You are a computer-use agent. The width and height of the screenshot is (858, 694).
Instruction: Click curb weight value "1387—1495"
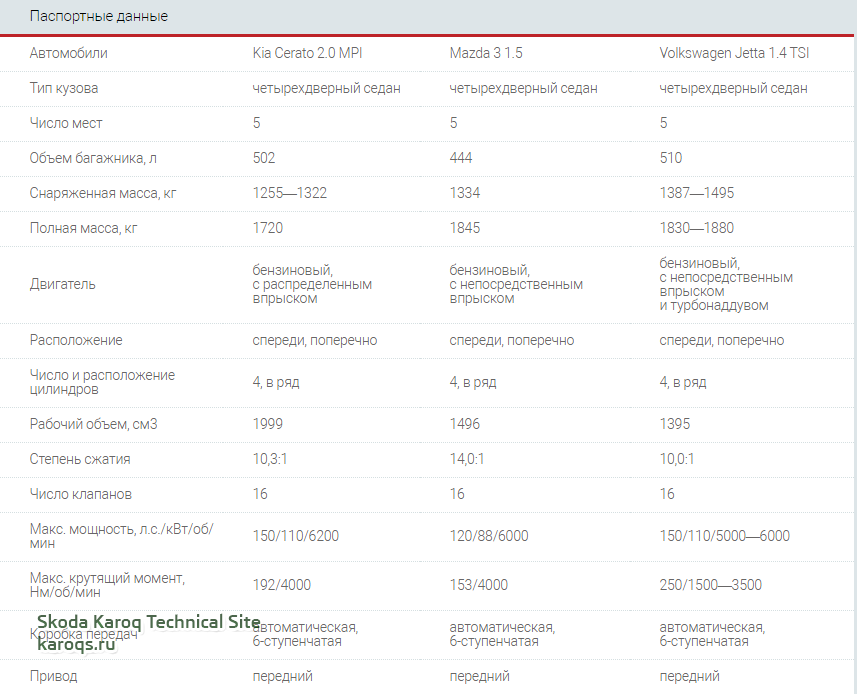point(697,193)
